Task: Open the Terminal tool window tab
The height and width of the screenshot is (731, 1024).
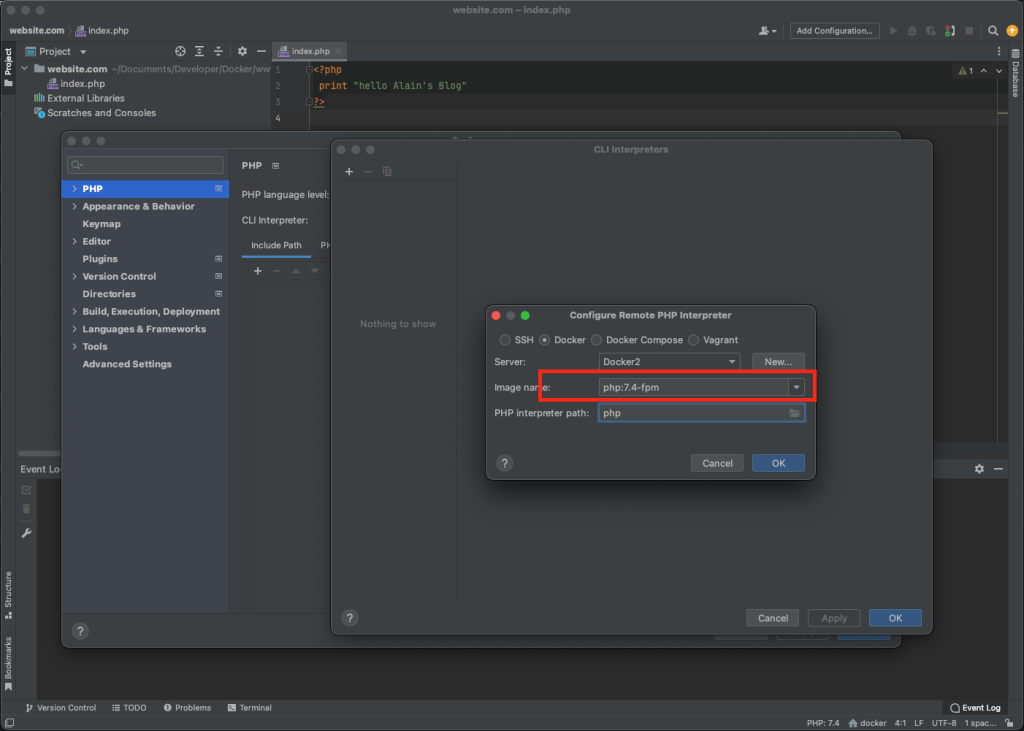Action: [249, 707]
